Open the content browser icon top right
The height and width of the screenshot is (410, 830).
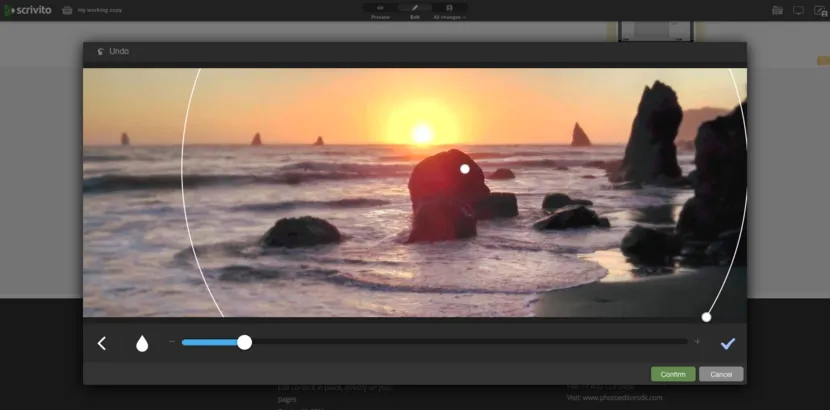[777, 10]
